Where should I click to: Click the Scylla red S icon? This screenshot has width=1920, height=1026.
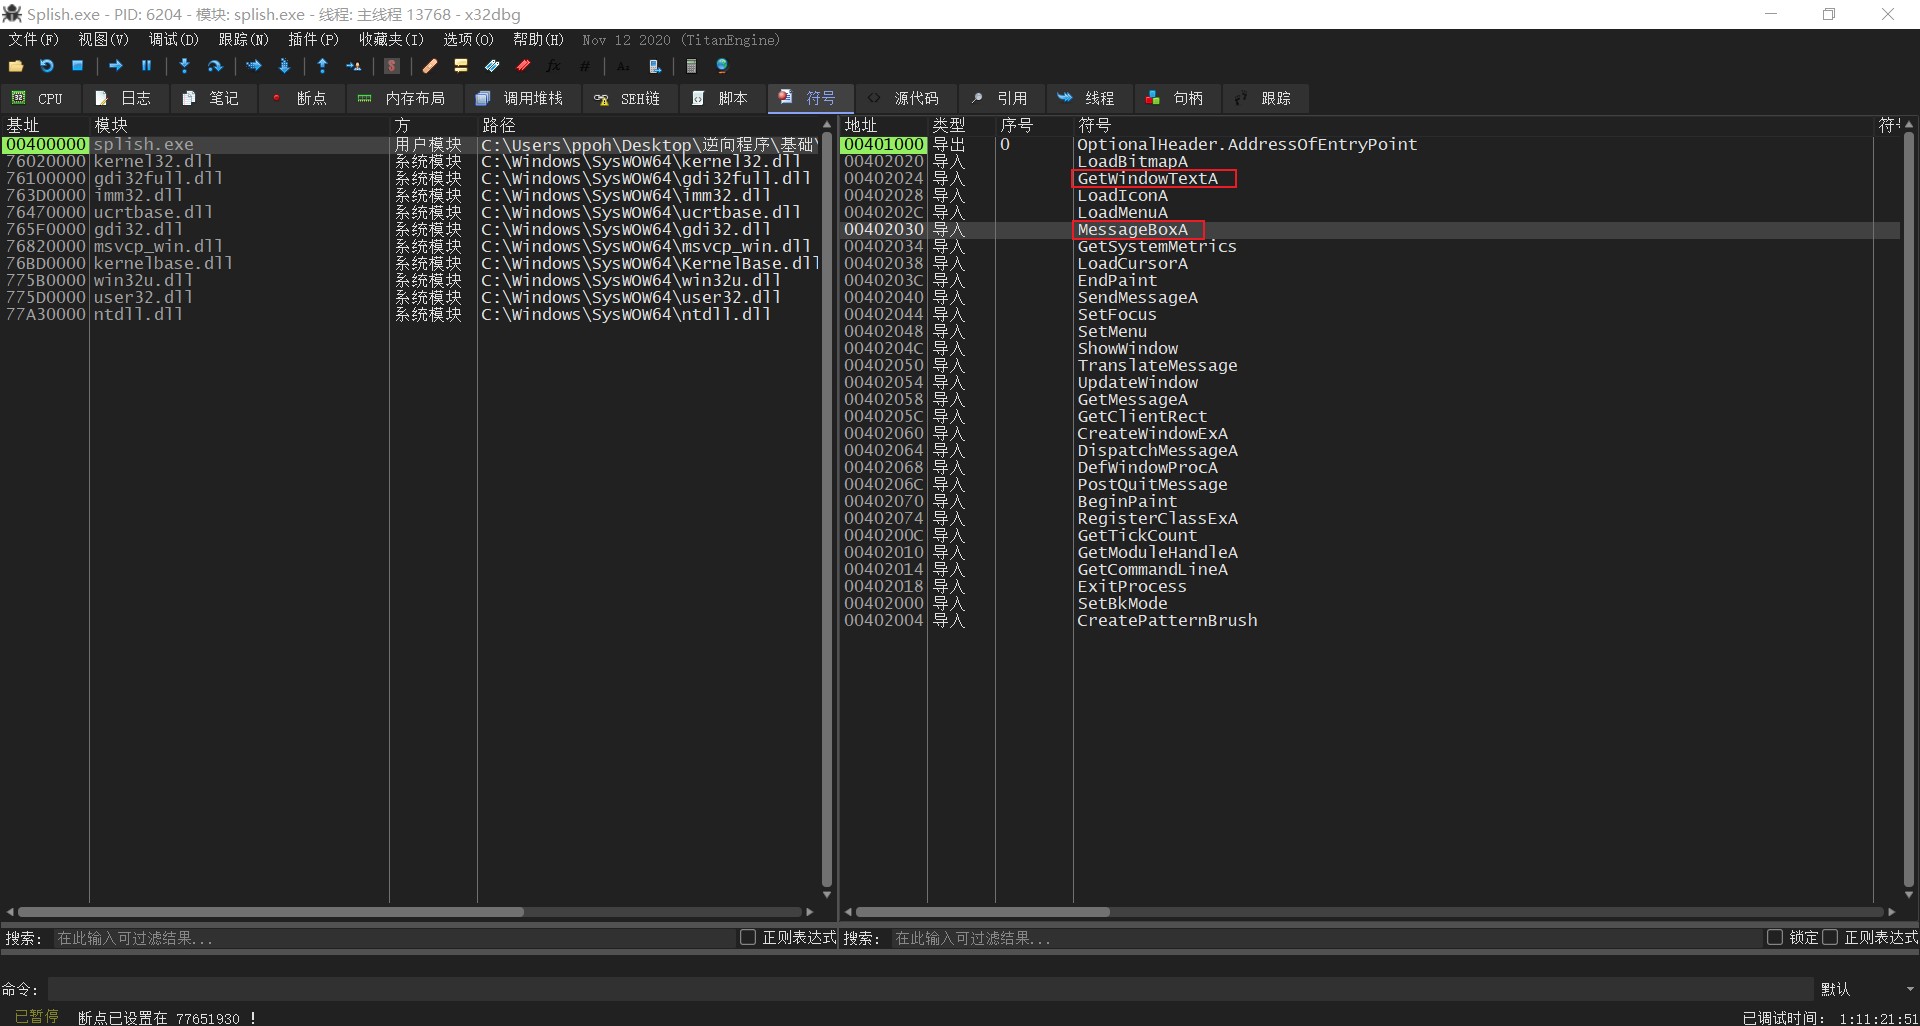392,66
